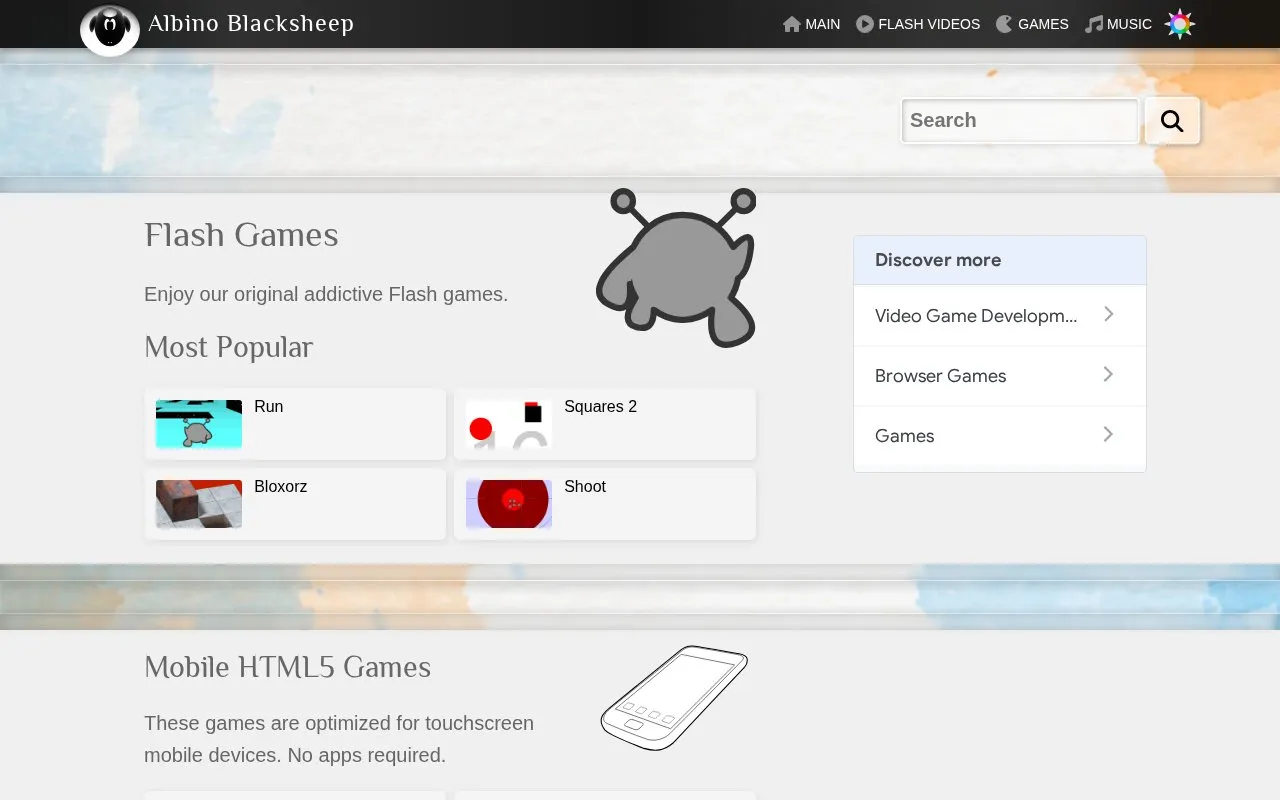The height and width of the screenshot is (800, 1280).
Task: Click the Mobile HTML5 Games heading
Action: pyautogui.click(x=287, y=667)
